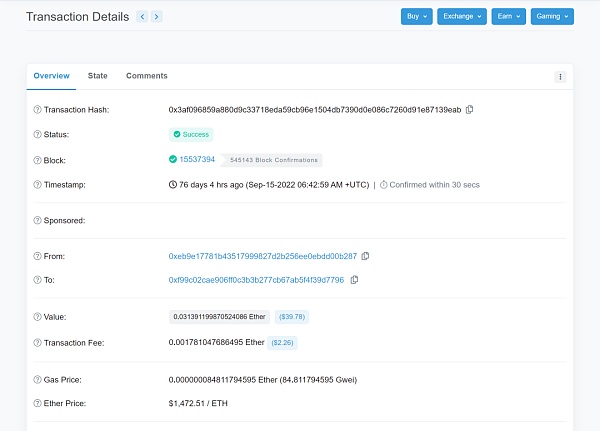Copy the To address

click(354, 280)
